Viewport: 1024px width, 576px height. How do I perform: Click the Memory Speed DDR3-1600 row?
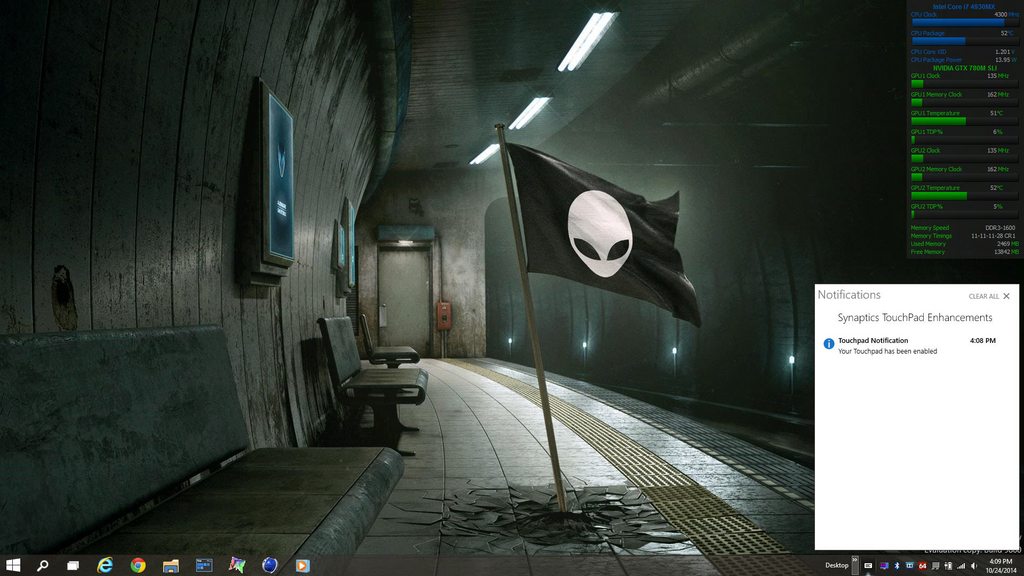(x=963, y=228)
